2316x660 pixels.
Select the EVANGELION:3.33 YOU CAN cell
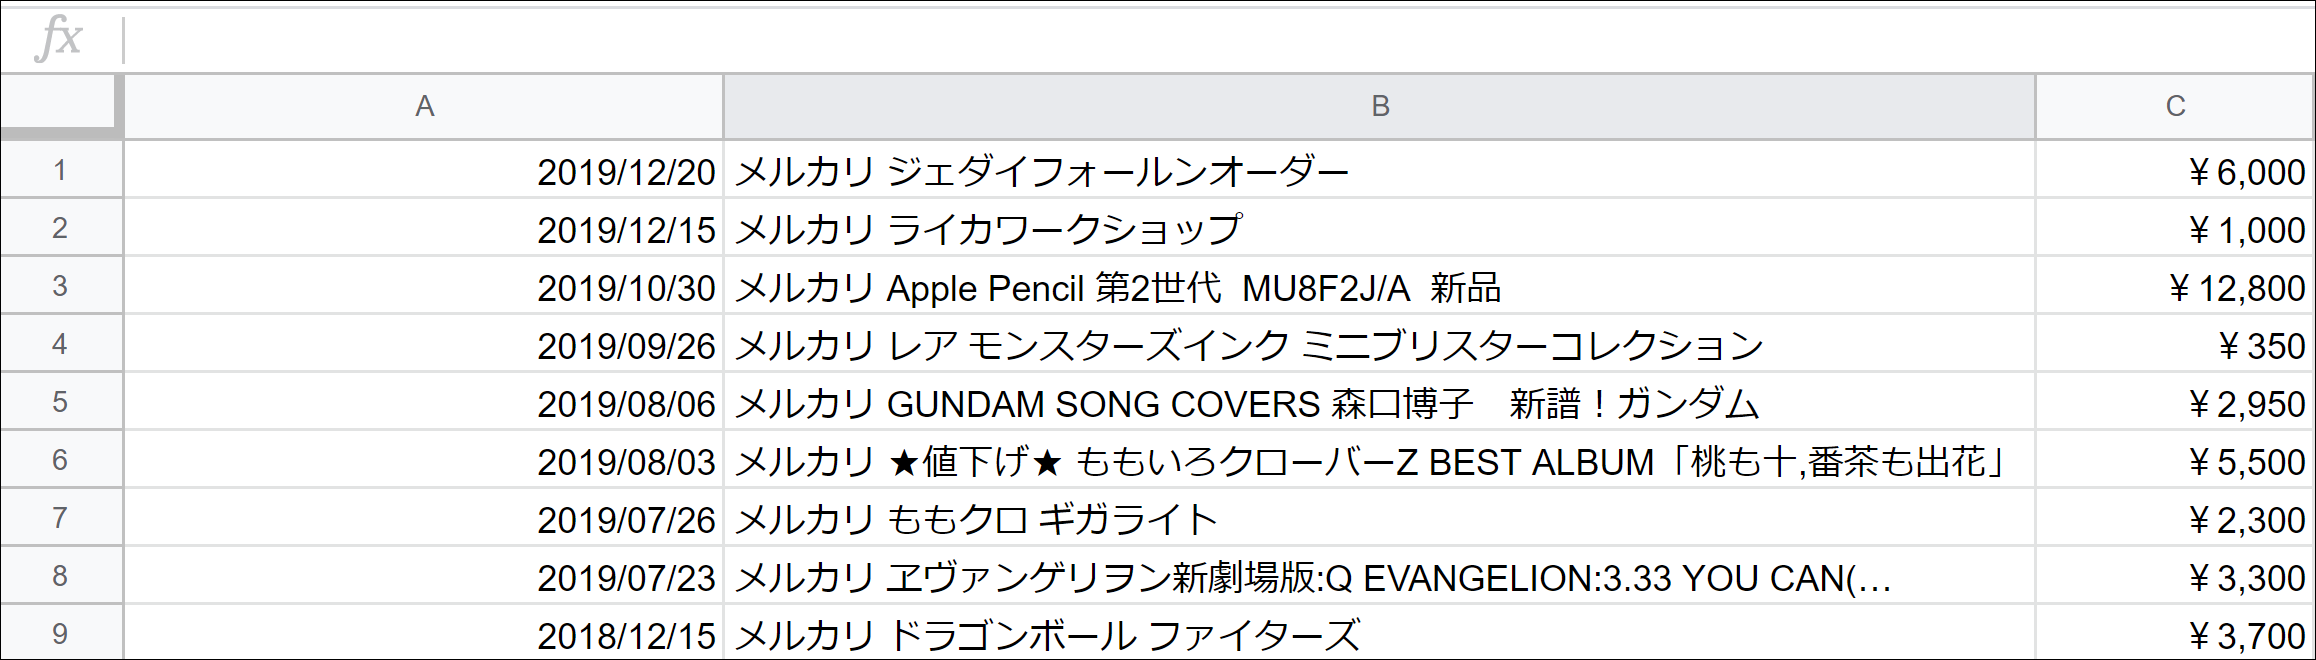[x=1380, y=576]
